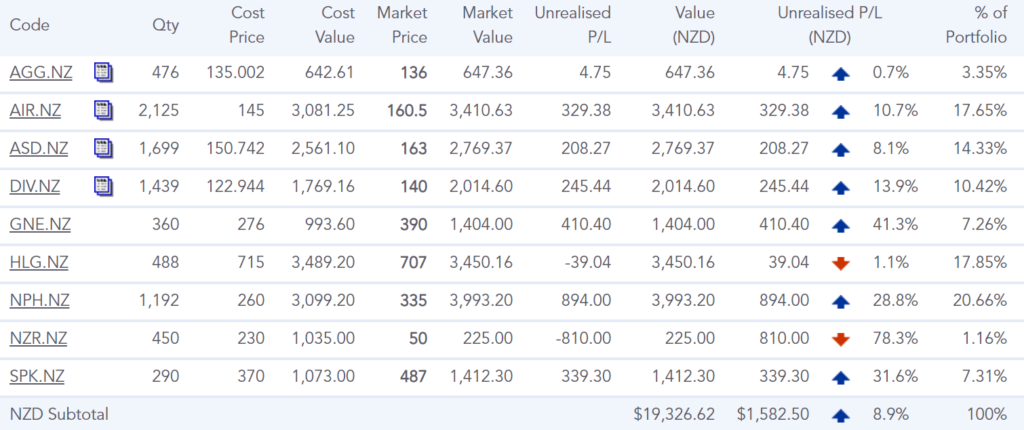Click the notes icon beside ASD.NZ

pyautogui.click(x=104, y=148)
